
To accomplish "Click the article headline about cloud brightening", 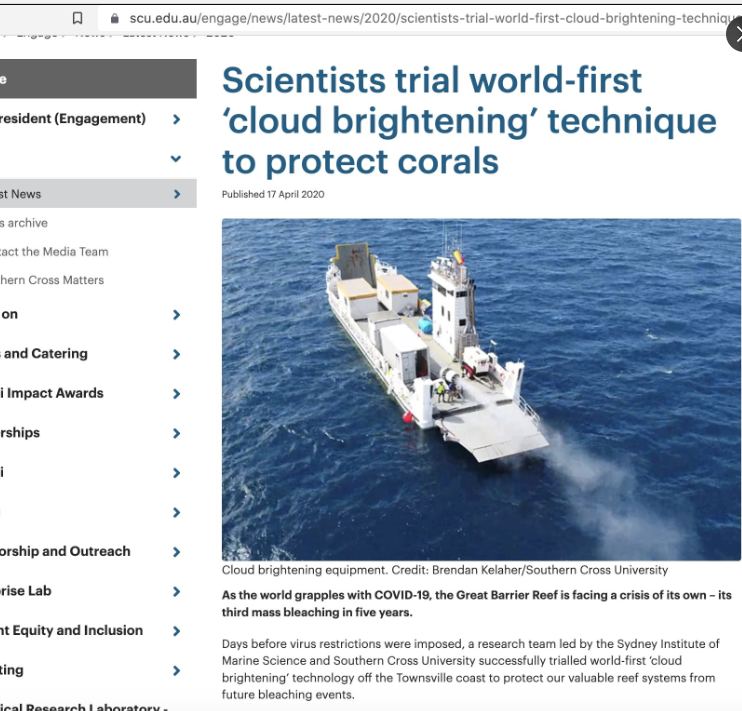I will pos(468,120).
